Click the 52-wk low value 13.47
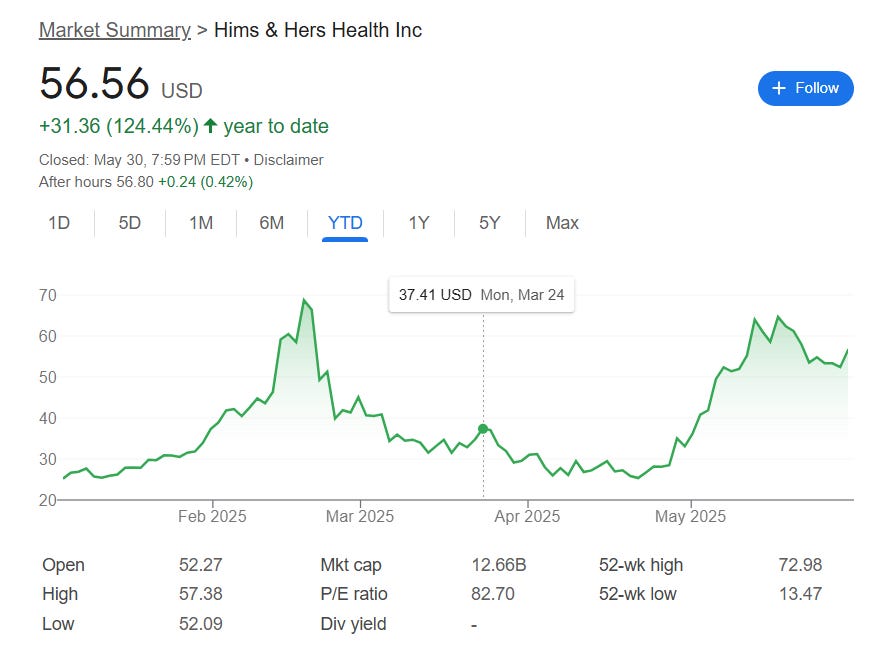 point(800,594)
